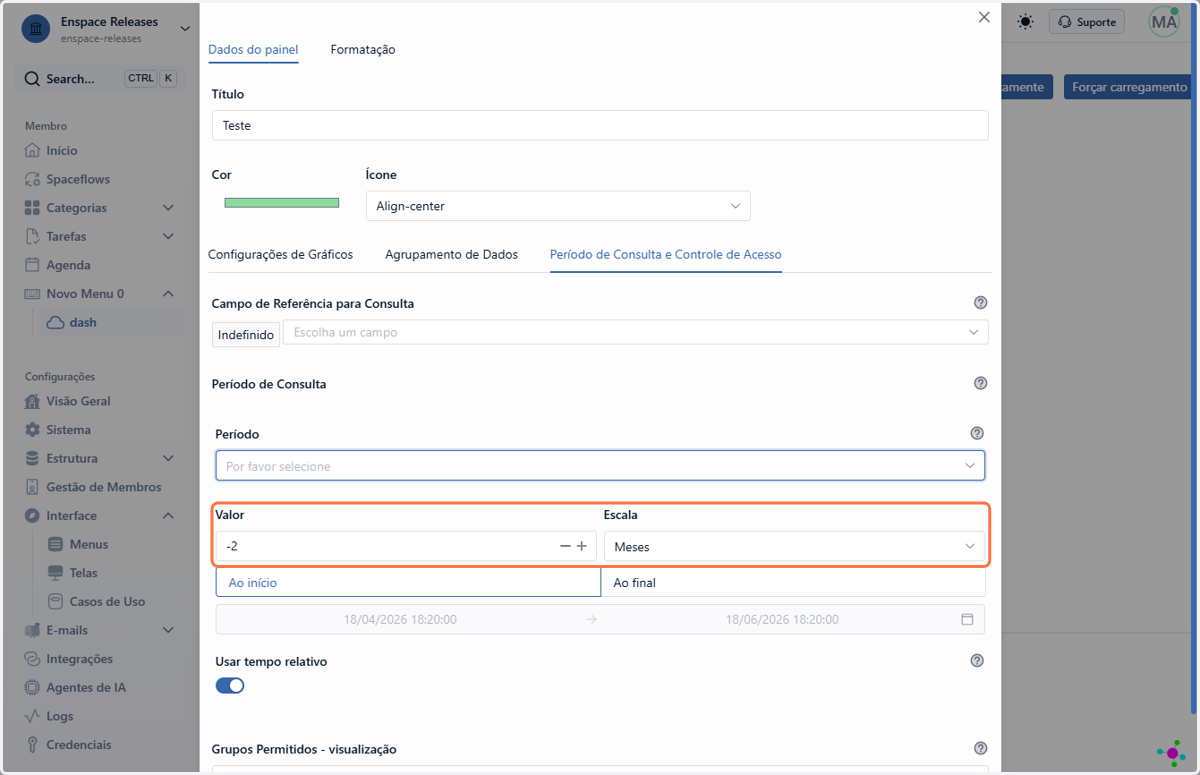Open Configurações de Gráficos tab
This screenshot has width=1200, height=775.
tap(280, 254)
